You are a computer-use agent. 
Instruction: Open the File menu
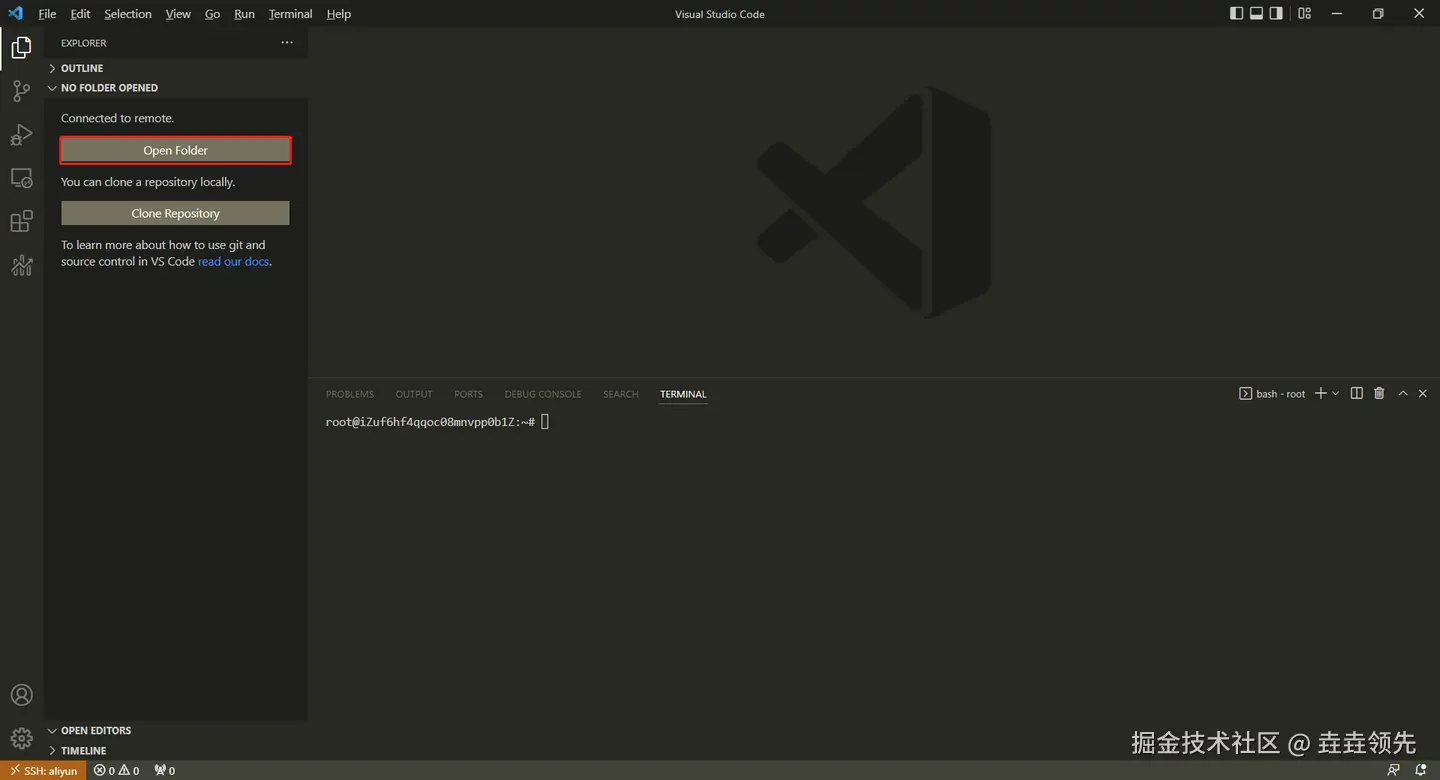[x=47, y=14]
